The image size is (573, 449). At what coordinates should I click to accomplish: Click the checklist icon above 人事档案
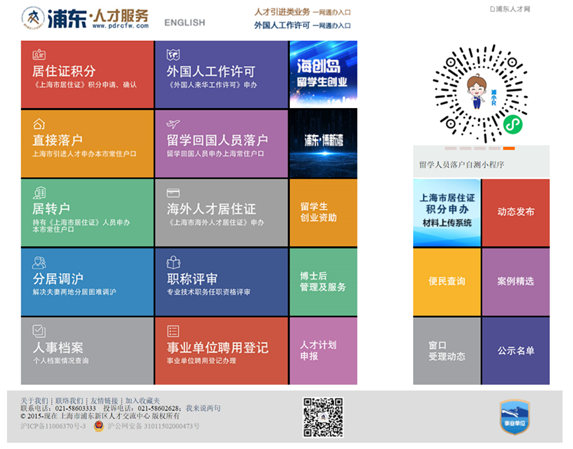39,331
